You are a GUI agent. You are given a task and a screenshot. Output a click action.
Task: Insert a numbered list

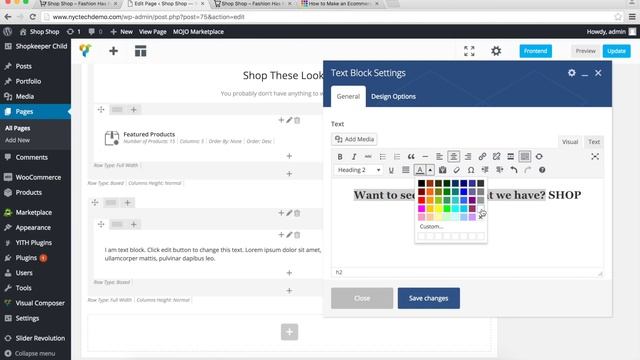coord(397,157)
